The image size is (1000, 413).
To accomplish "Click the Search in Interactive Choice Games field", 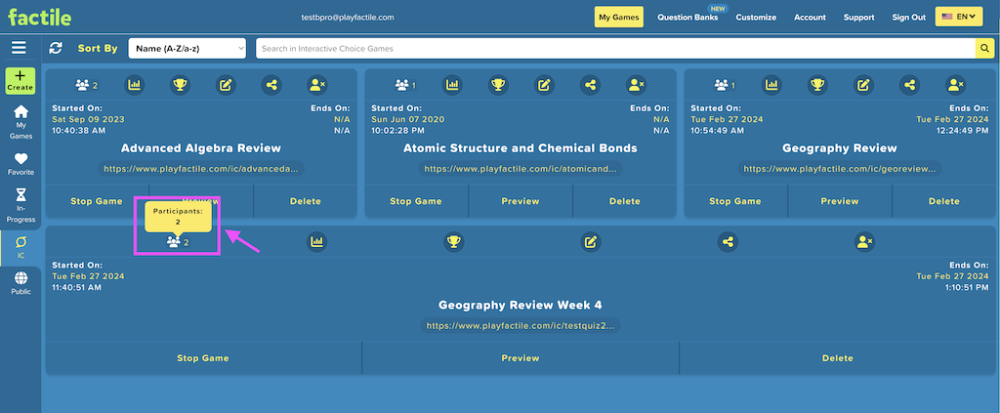I will (616, 48).
